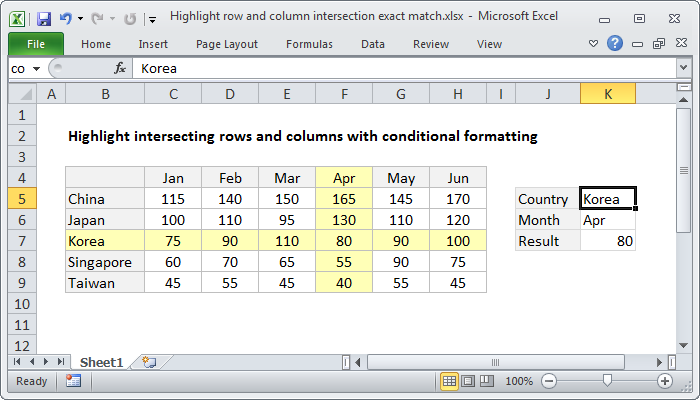The width and height of the screenshot is (700, 400).
Task: Open the Review tab
Action: click(x=431, y=44)
